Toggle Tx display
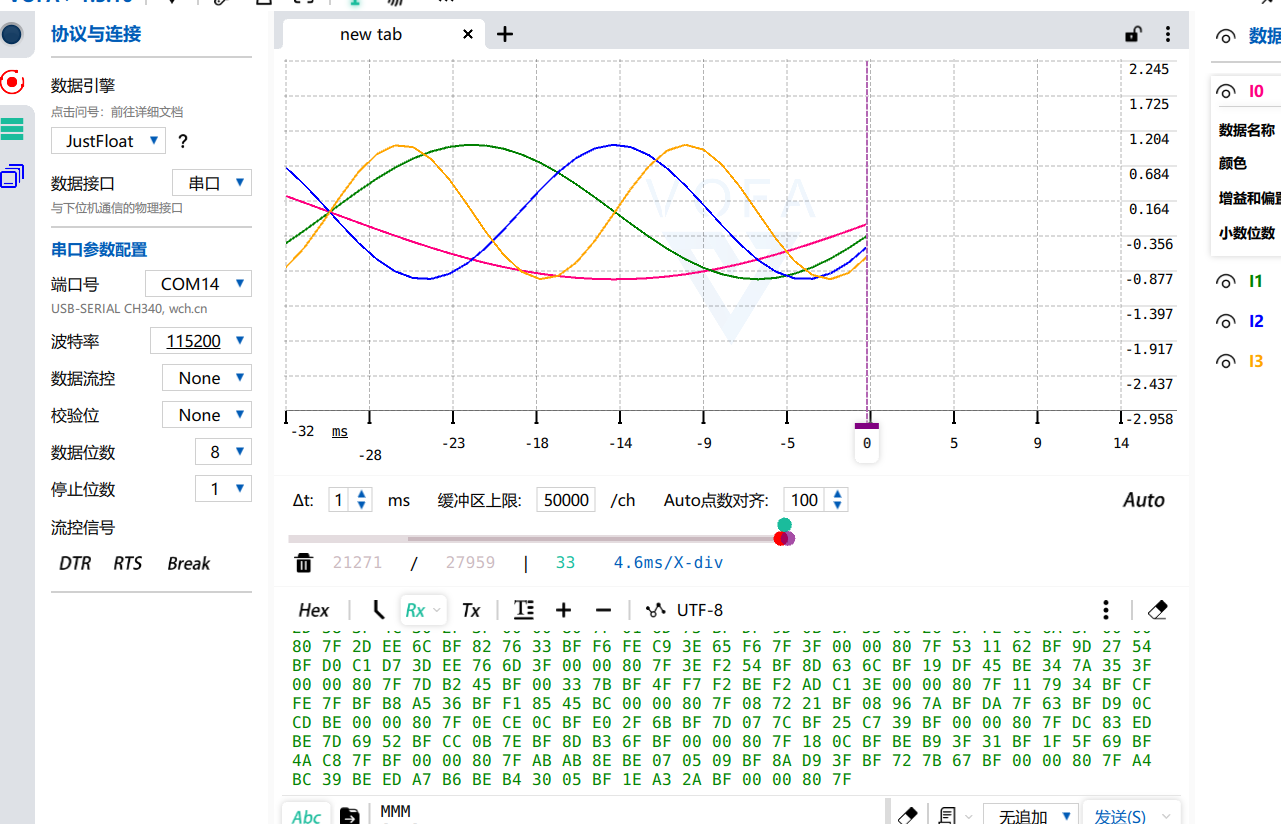Viewport: 1281px width, 824px height. (471, 610)
